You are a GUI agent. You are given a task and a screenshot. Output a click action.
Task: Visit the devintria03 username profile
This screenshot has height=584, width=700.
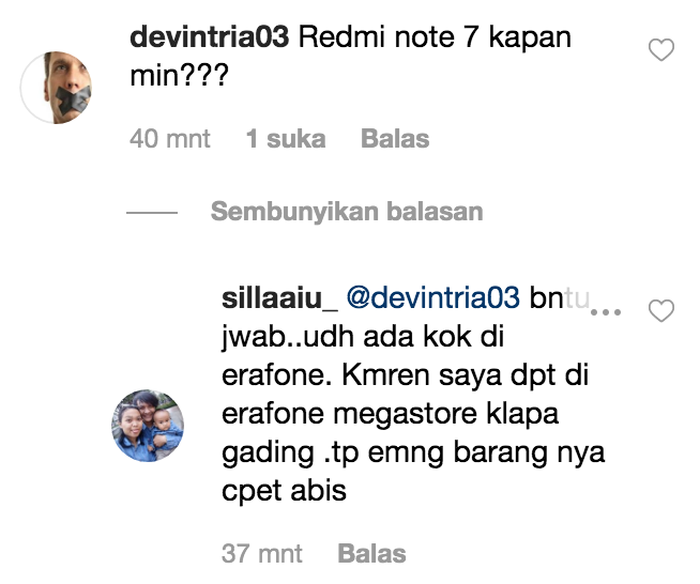pyautogui.click(x=209, y=37)
